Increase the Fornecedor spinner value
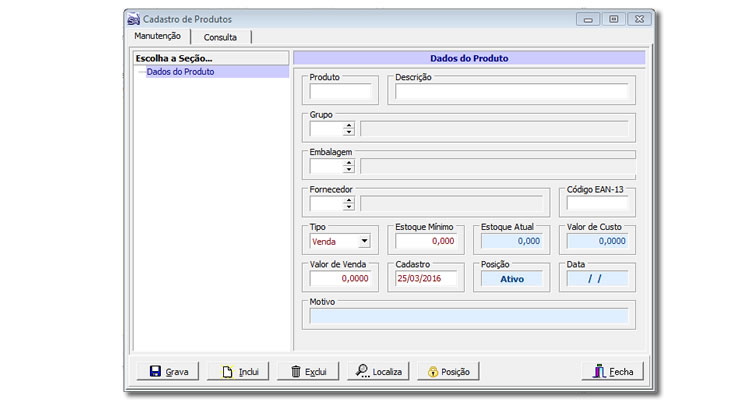 coord(349,200)
